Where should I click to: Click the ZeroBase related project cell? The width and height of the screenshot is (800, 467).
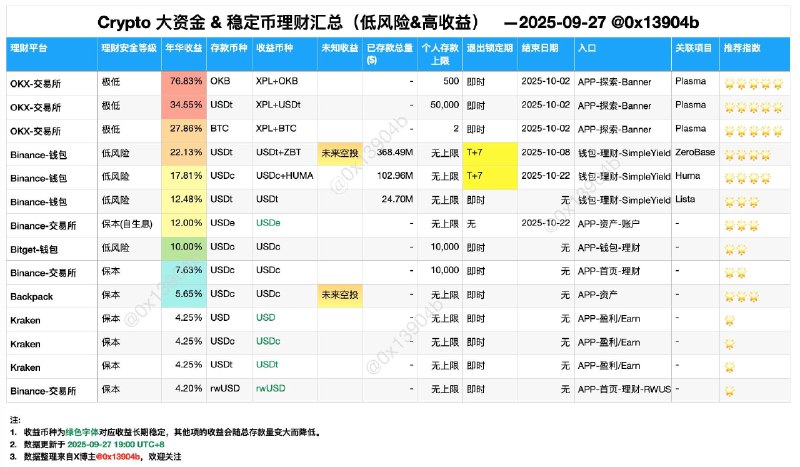click(695, 152)
